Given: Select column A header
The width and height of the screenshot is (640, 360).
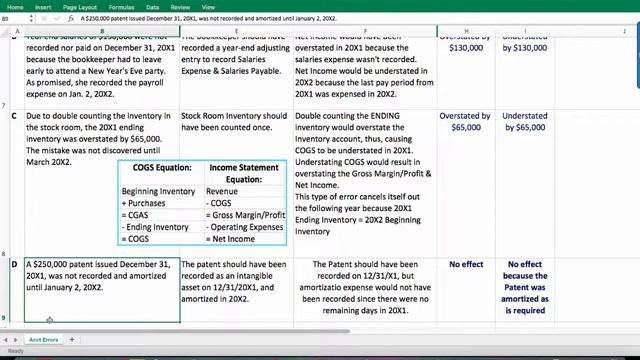Looking at the screenshot, I should tap(17, 31).
